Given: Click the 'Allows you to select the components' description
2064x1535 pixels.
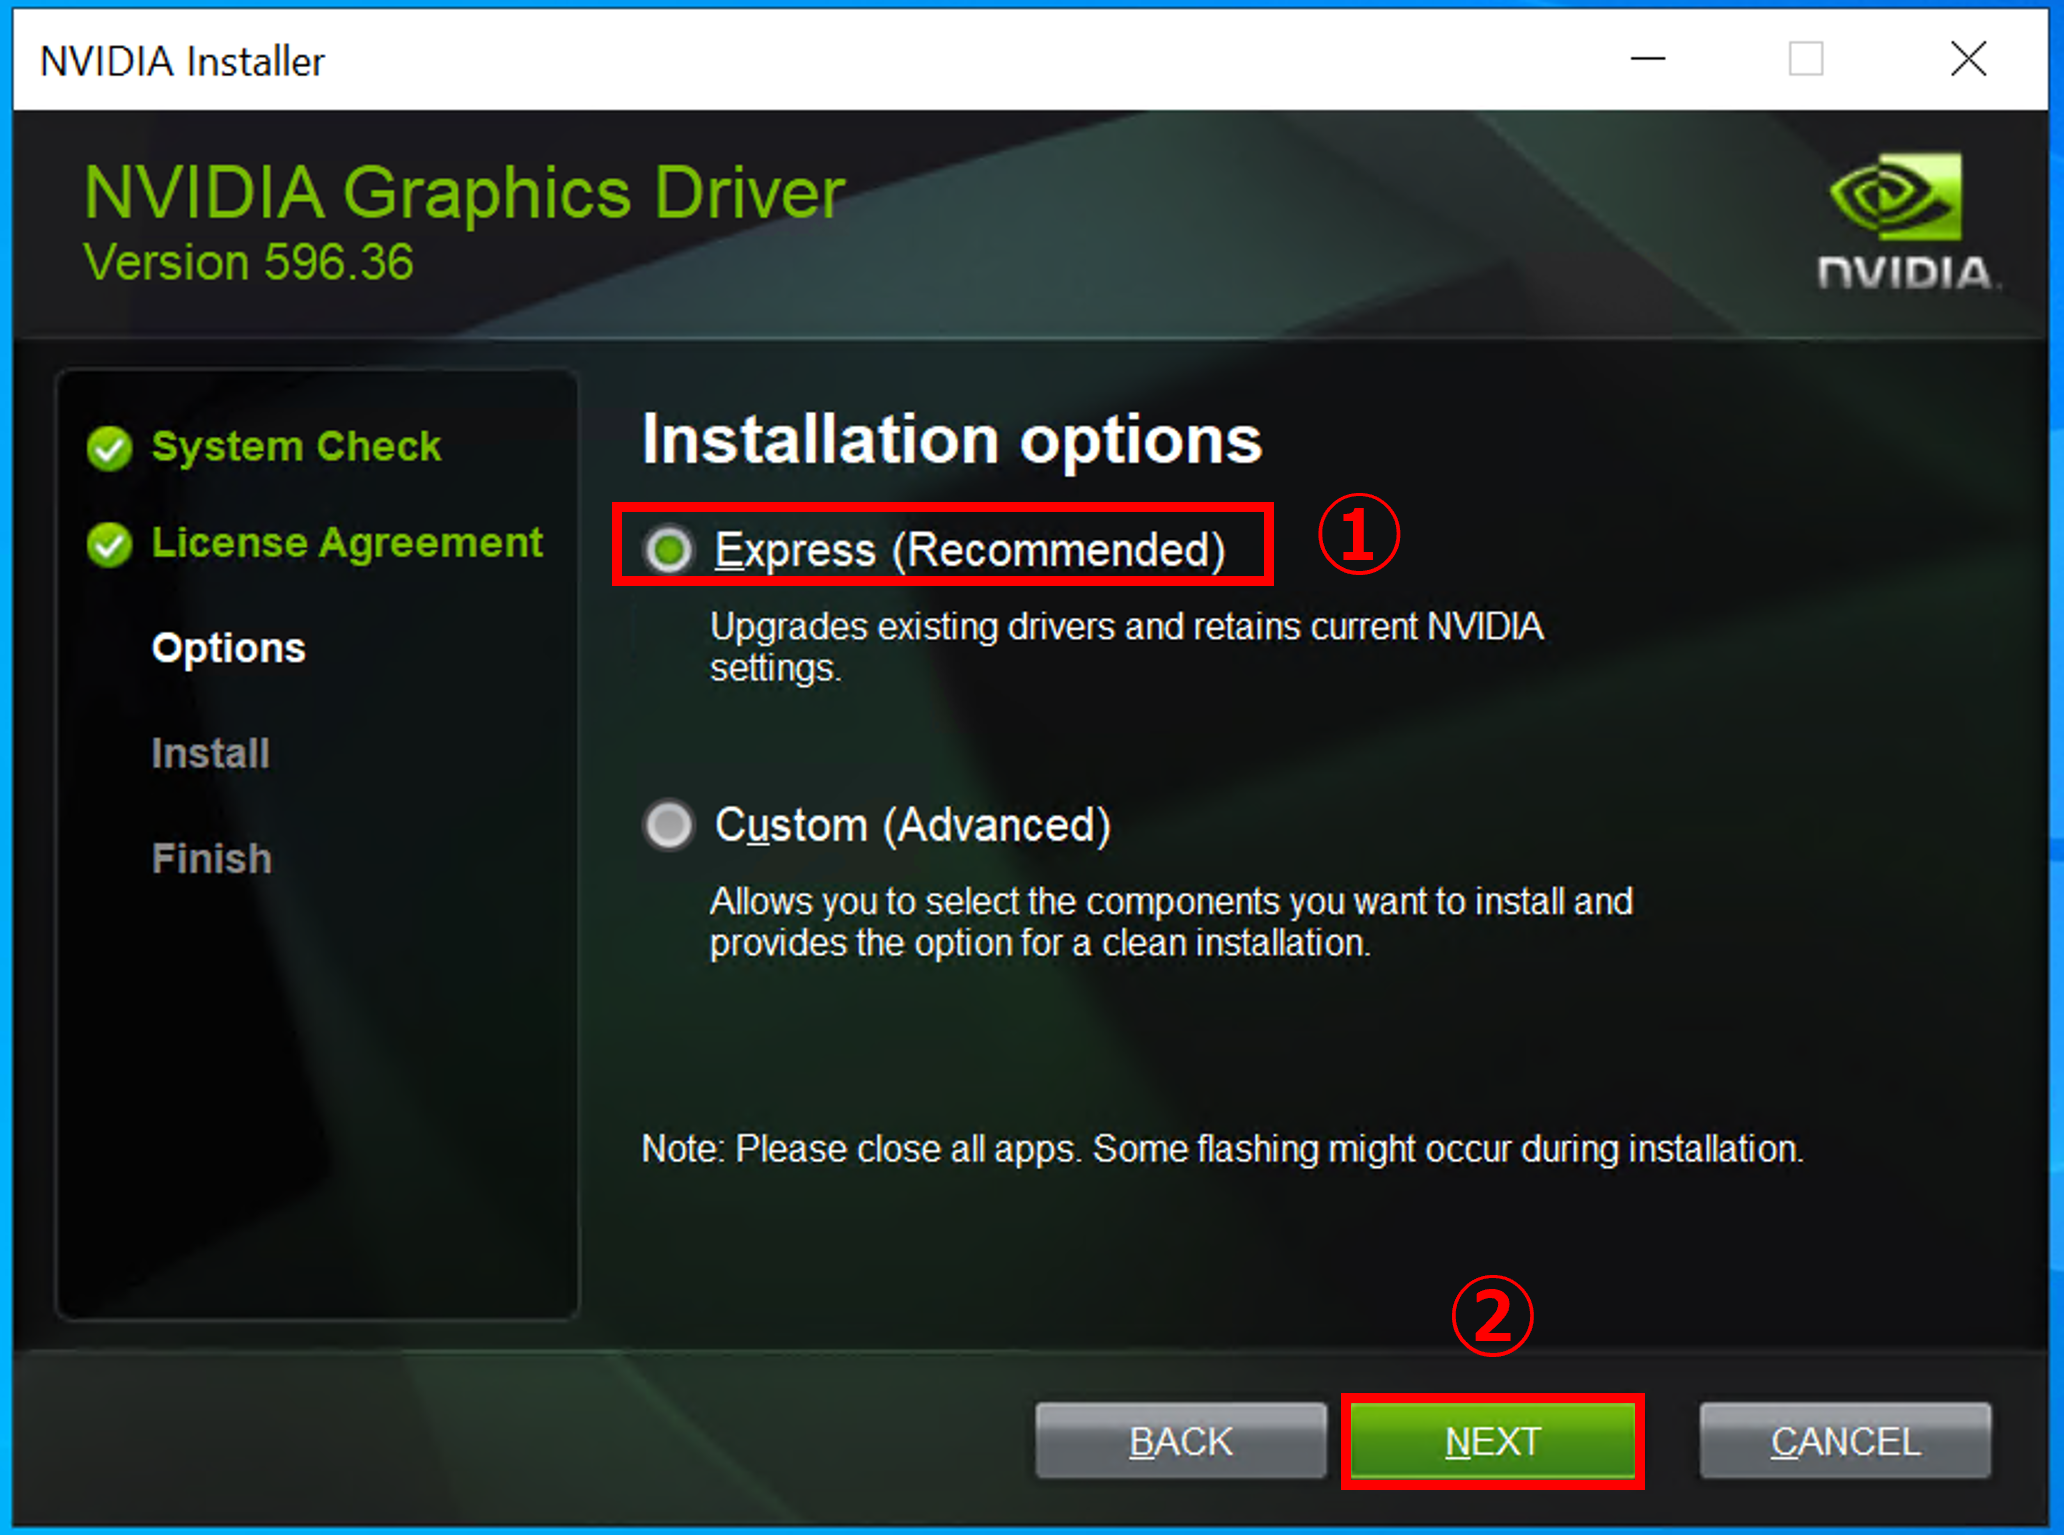Looking at the screenshot, I should tap(1171, 922).
